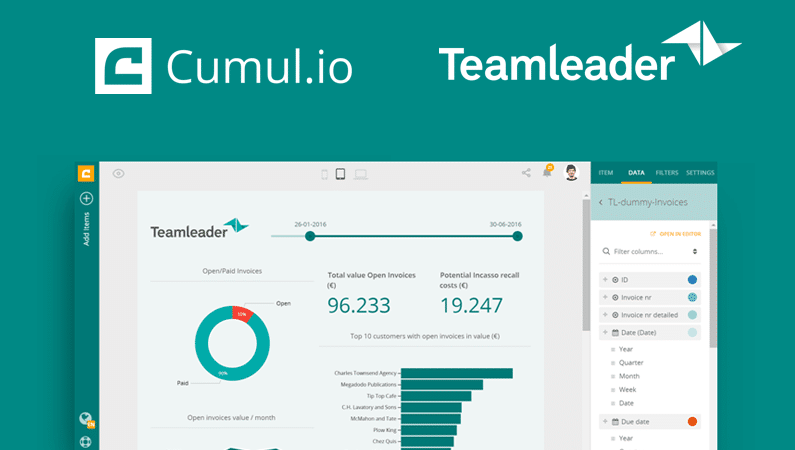795x450 pixels.
Task: Click the 96.233 open invoices value
Action: point(358,306)
